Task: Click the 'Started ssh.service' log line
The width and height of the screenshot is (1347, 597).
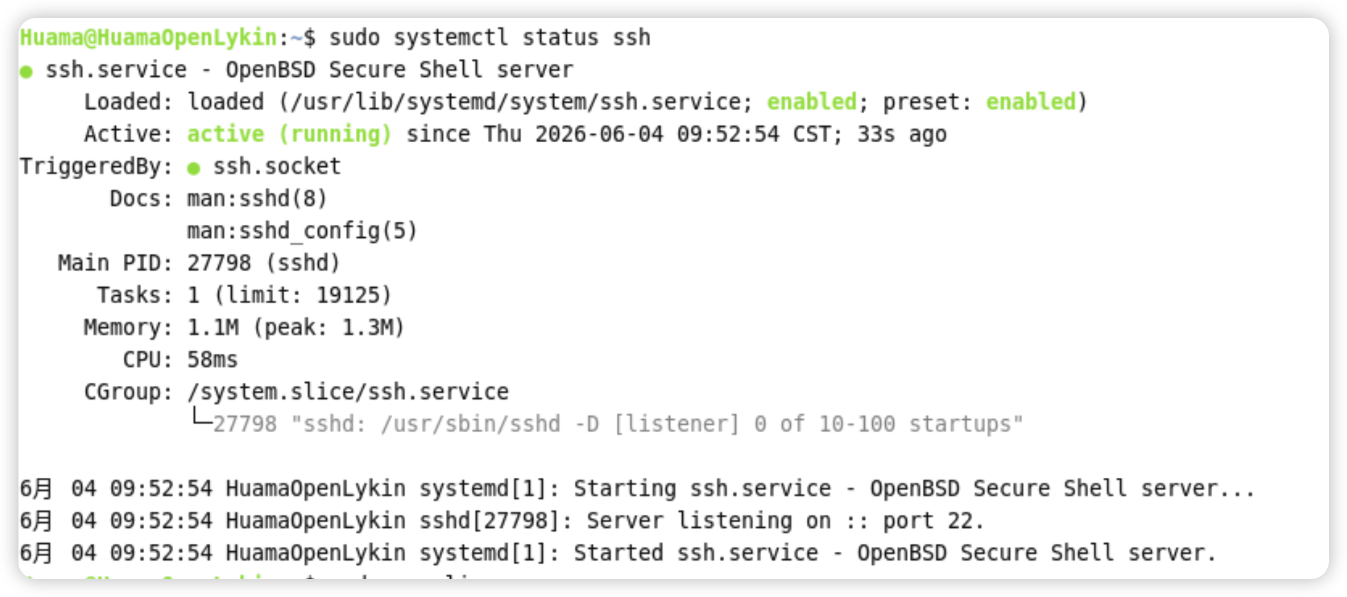Action: tap(618, 552)
